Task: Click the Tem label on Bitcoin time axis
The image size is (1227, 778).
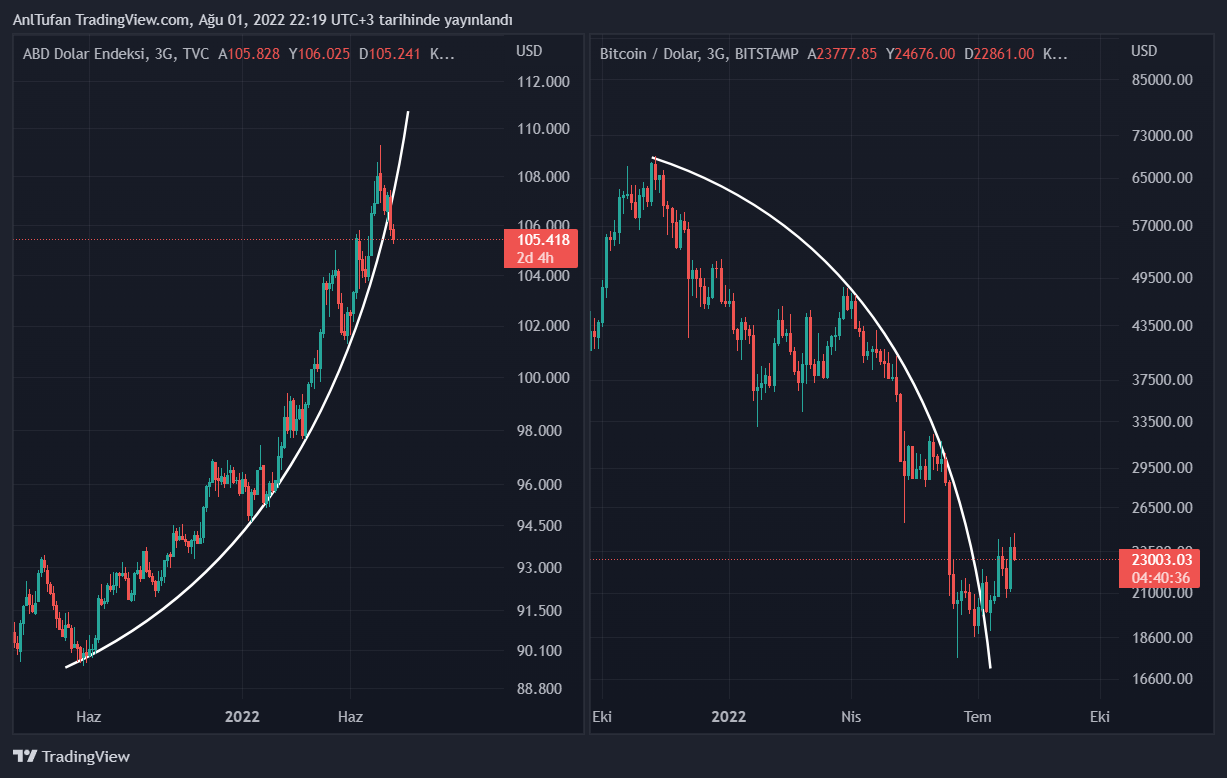Action: pyautogui.click(x=977, y=717)
